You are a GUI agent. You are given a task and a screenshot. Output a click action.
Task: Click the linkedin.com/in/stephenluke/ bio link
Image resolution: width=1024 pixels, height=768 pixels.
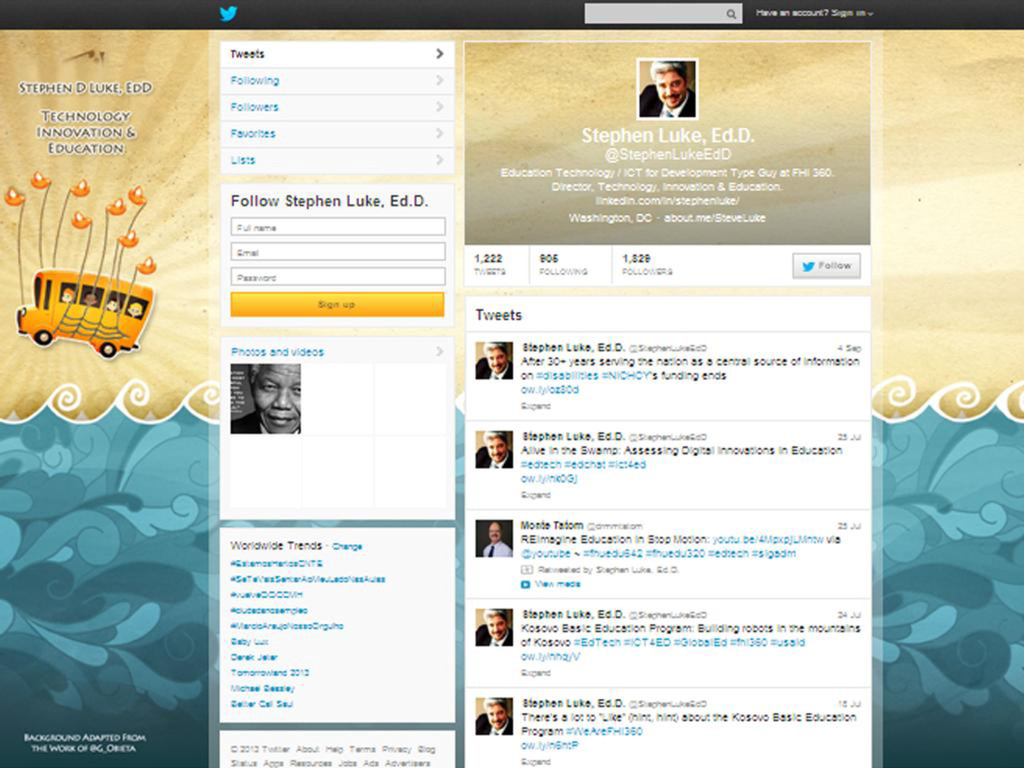click(667, 200)
